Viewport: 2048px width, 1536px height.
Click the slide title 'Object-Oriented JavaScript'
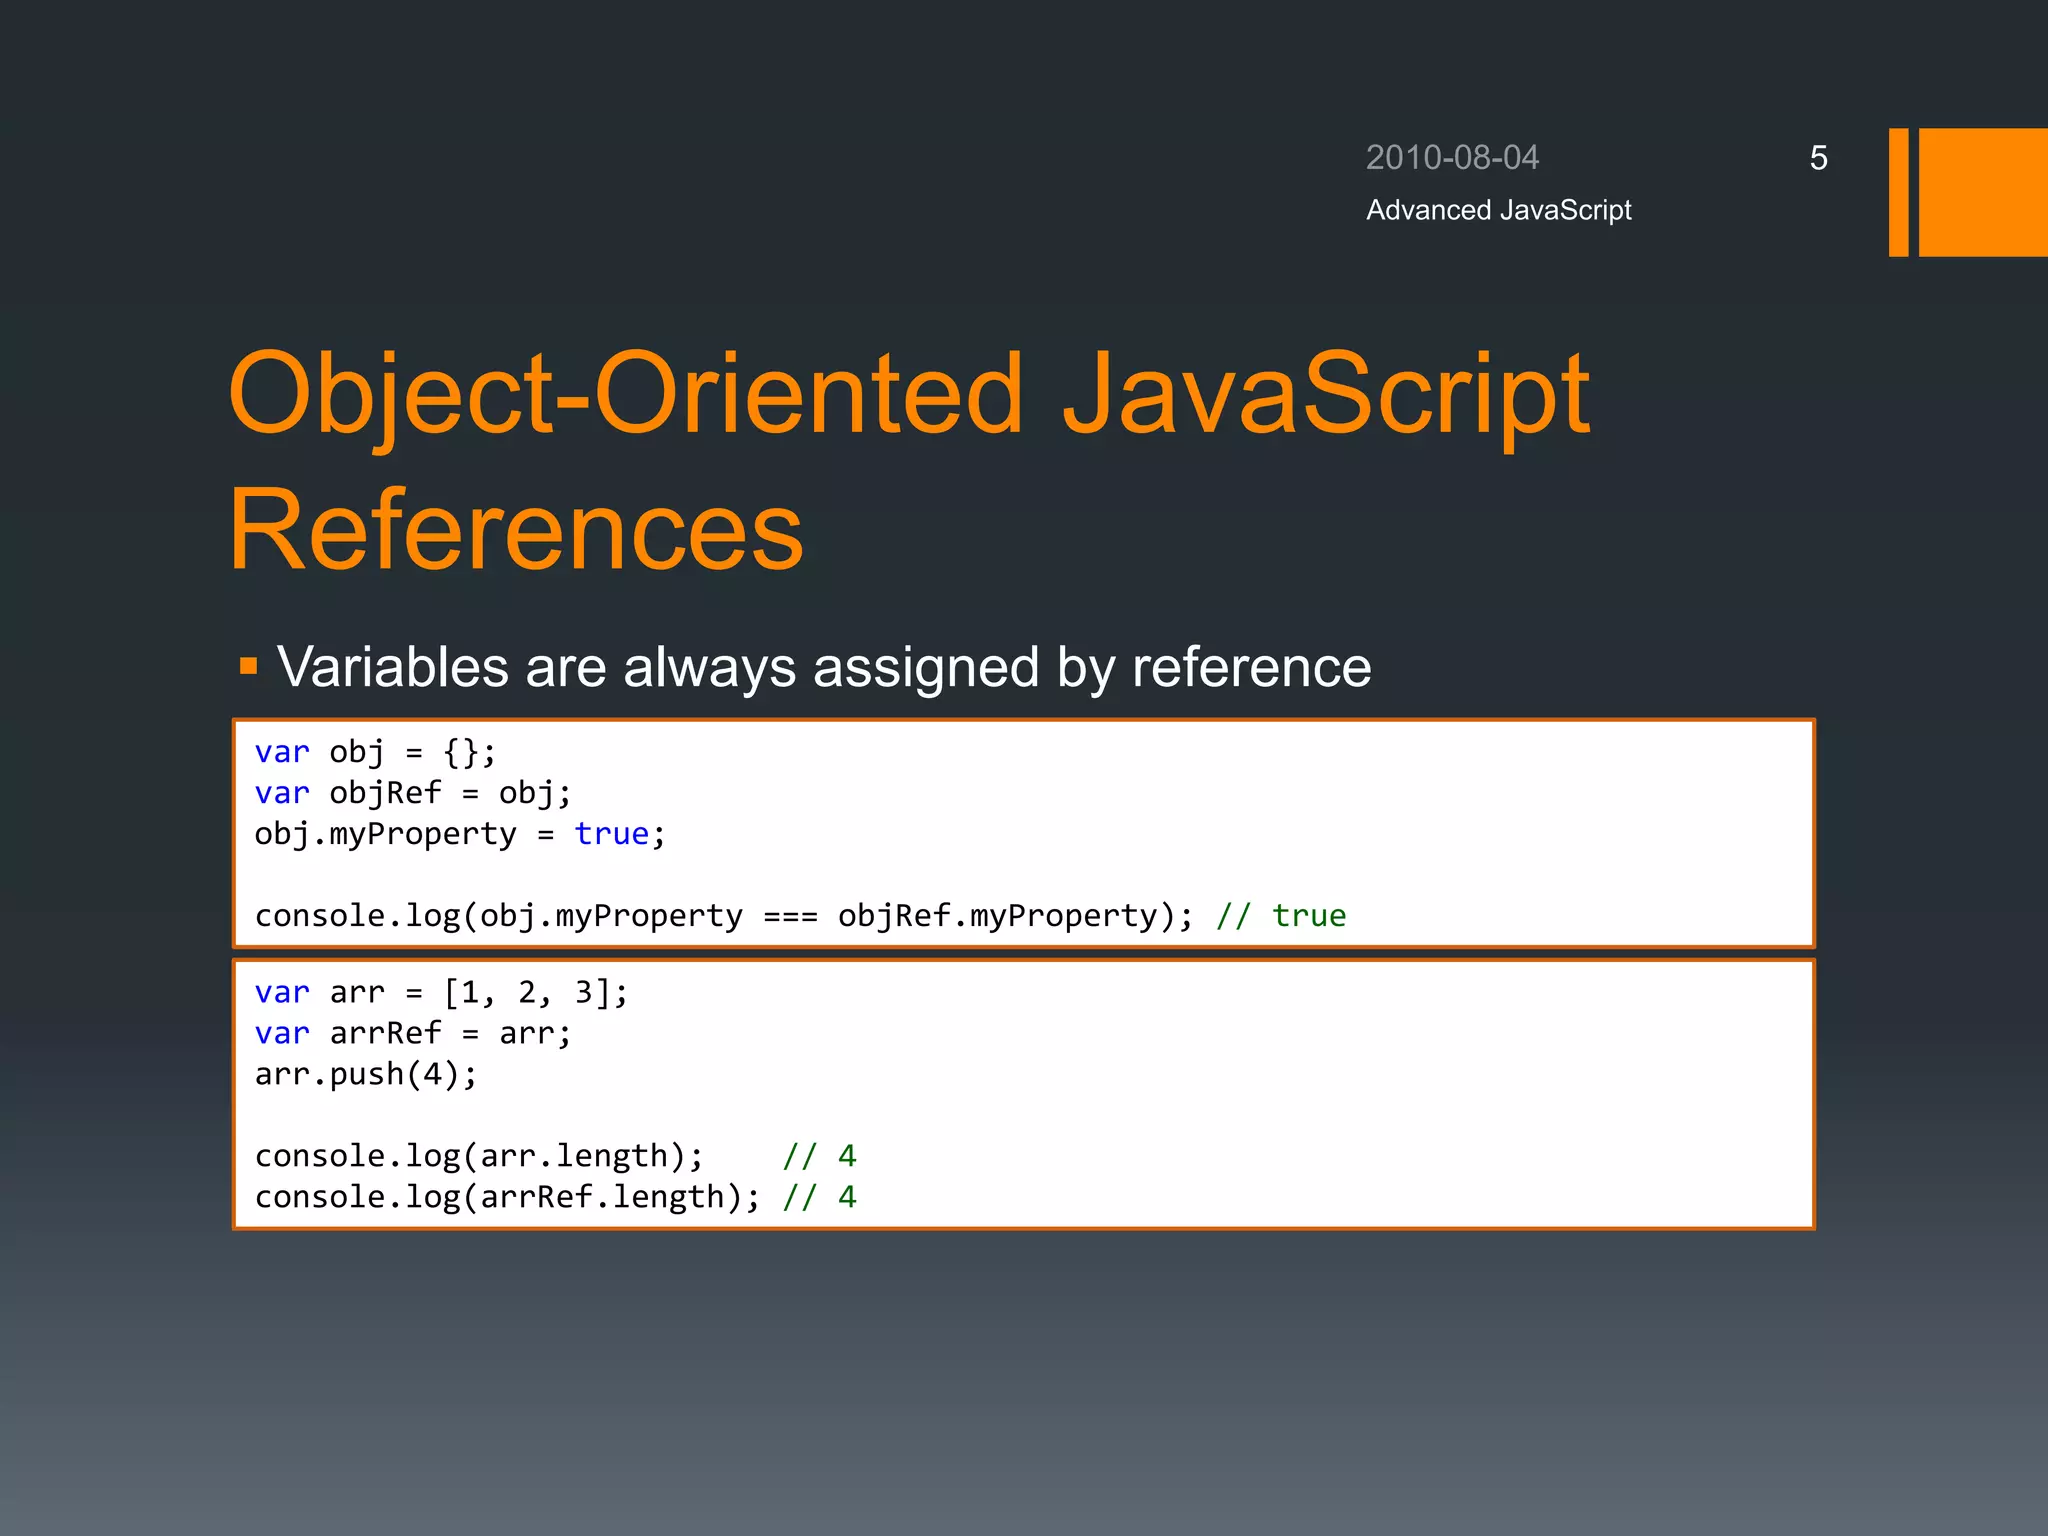click(908, 395)
